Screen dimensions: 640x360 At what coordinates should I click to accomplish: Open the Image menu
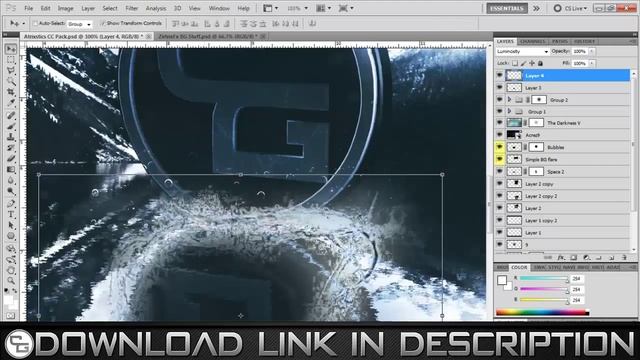[65, 8]
